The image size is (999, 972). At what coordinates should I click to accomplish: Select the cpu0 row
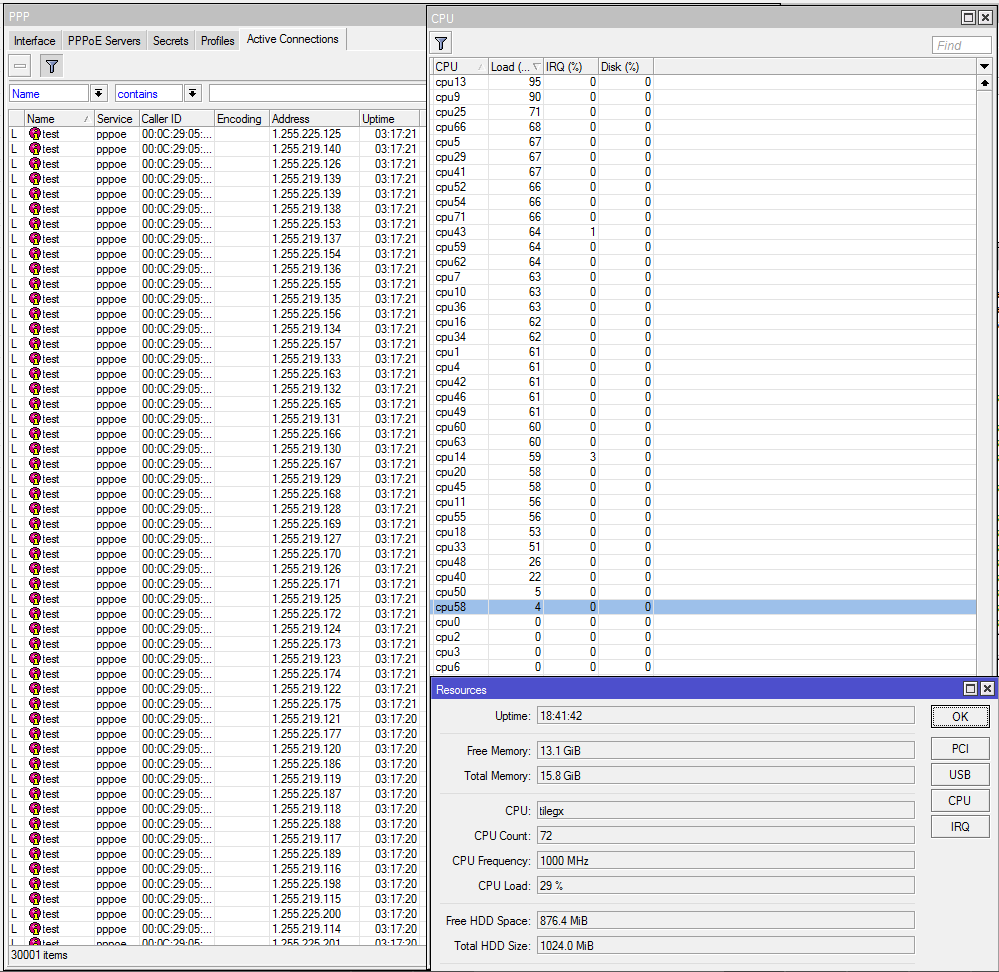pyautogui.click(x=703, y=622)
